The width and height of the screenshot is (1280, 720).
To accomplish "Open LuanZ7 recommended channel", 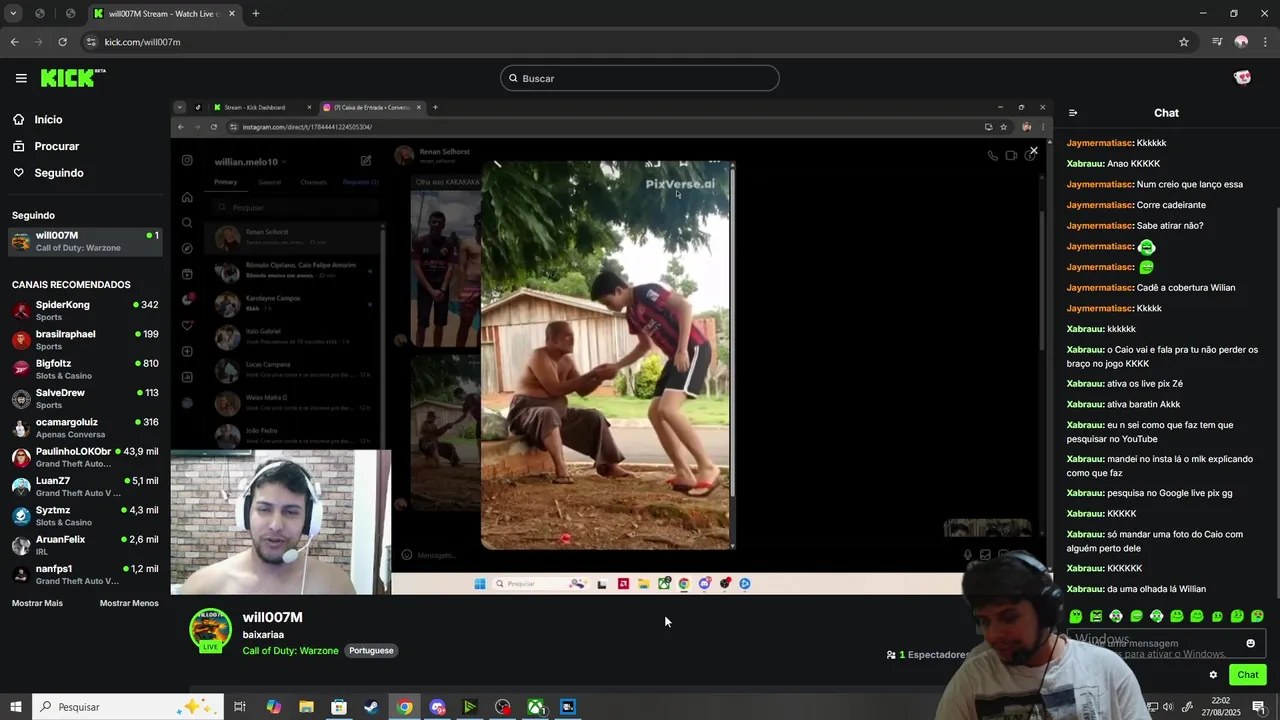I will tap(85, 486).
